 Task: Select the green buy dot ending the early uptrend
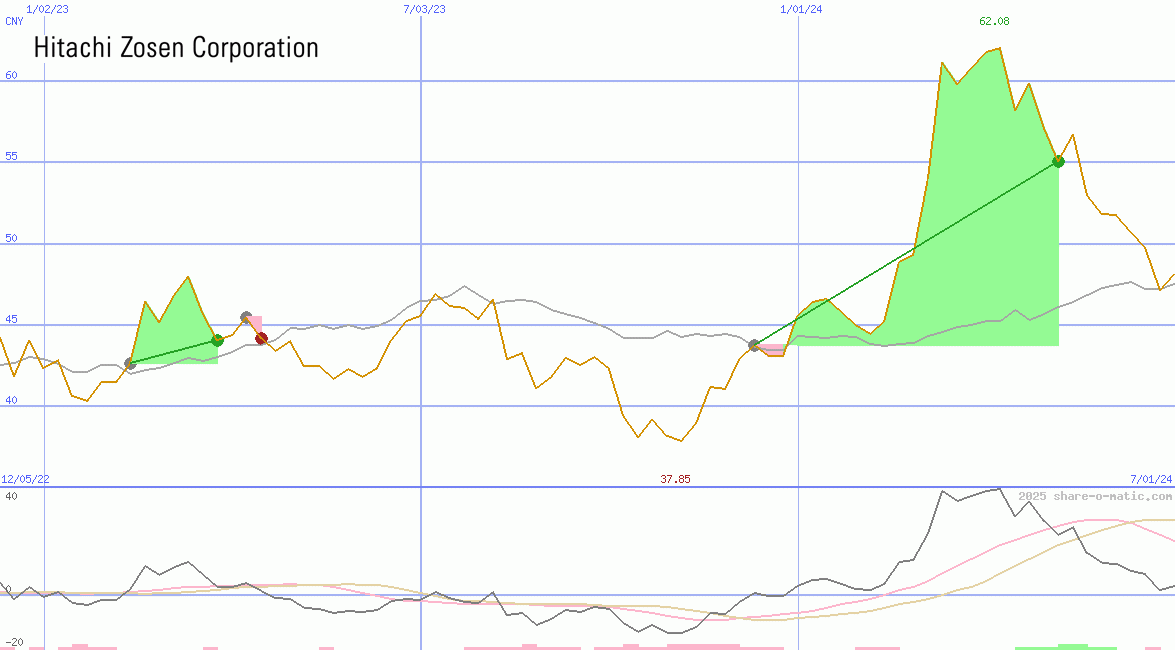point(217,340)
